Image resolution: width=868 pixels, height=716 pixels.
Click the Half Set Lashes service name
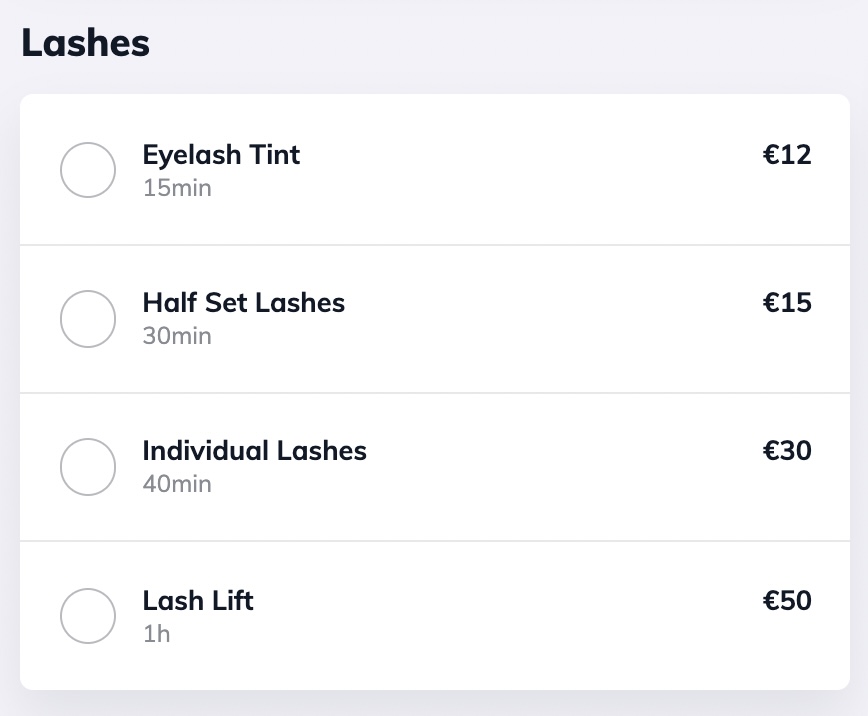pos(243,303)
